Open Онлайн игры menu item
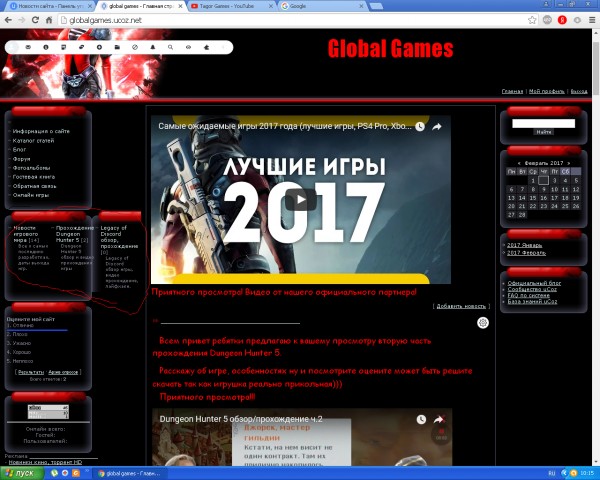 pyautogui.click(x=31, y=195)
